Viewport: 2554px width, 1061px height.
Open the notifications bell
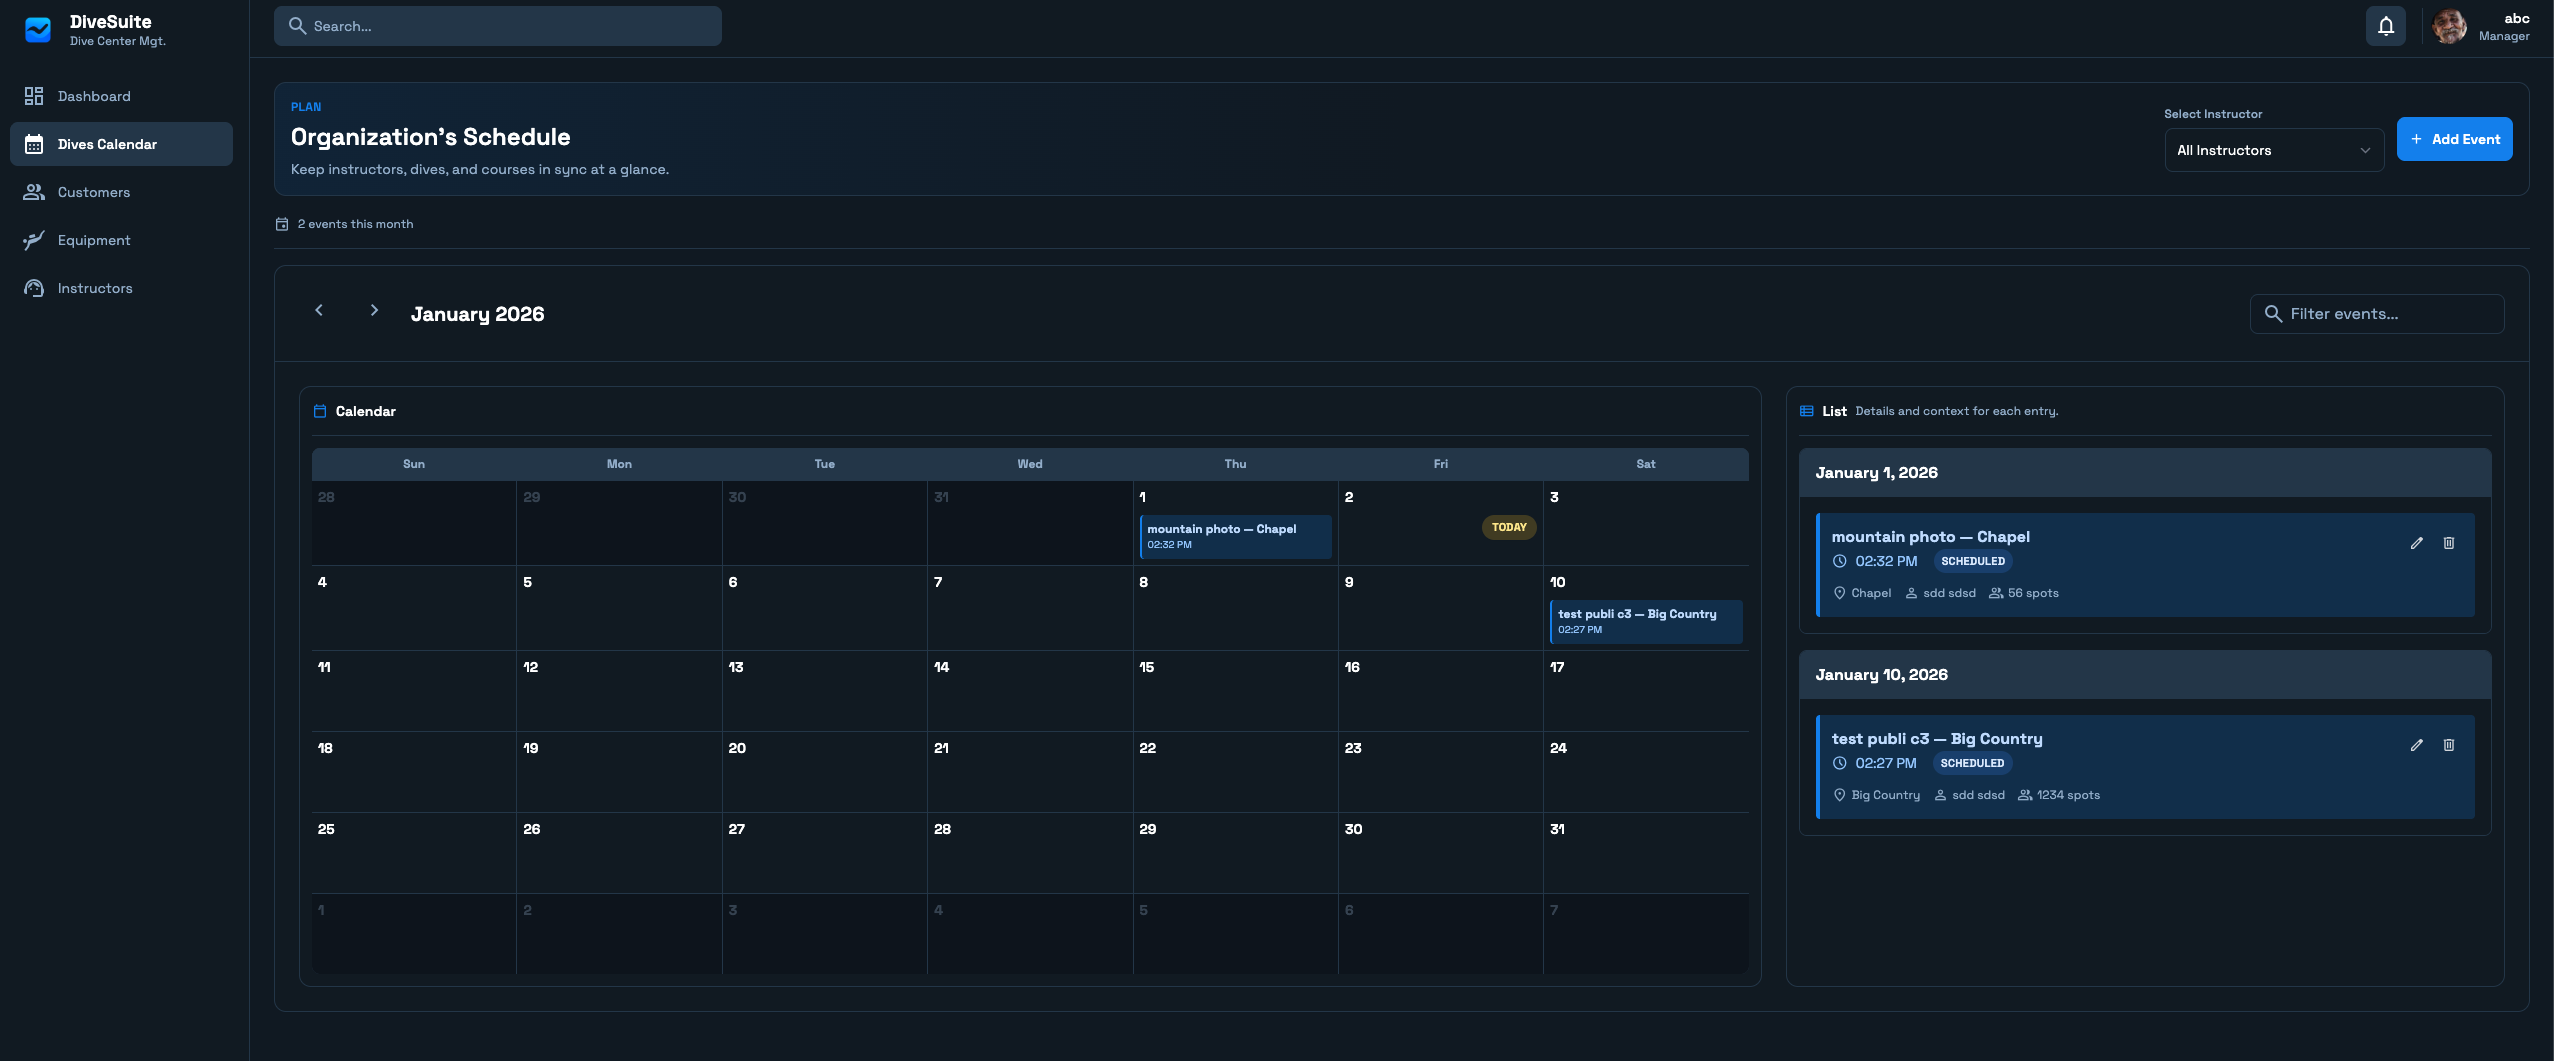[2386, 26]
